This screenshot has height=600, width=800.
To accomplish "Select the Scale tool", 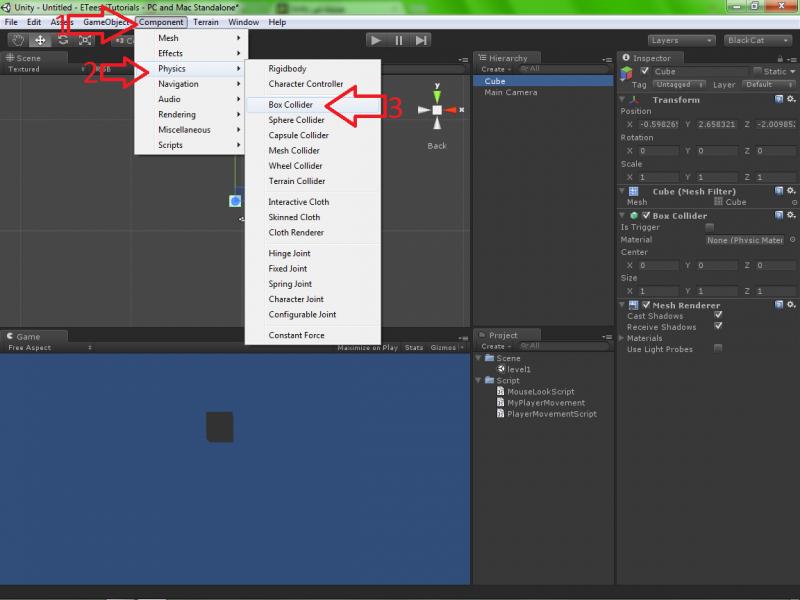I will pos(85,40).
